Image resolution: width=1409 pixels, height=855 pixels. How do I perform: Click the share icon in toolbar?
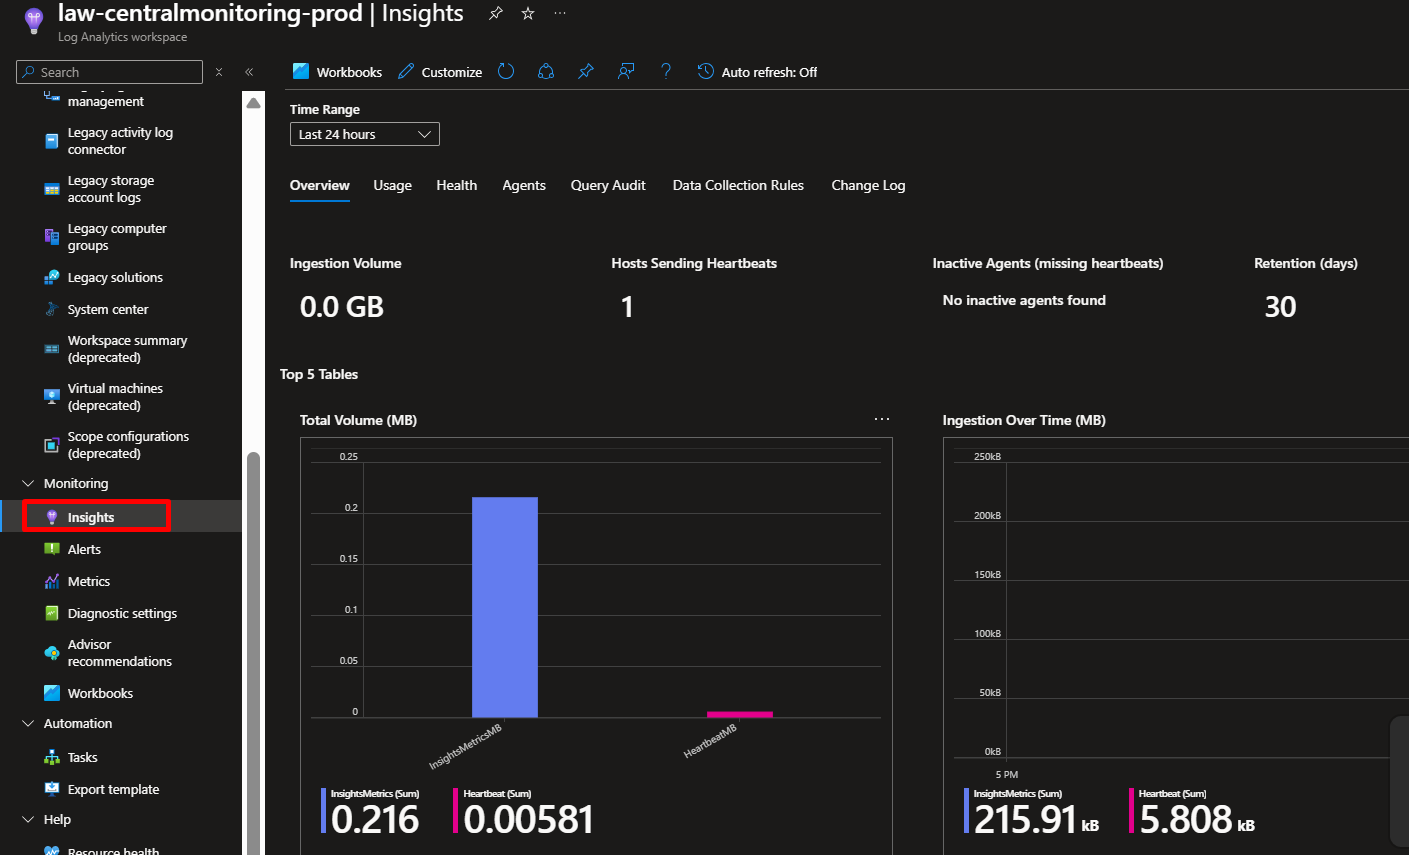pos(546,72)
